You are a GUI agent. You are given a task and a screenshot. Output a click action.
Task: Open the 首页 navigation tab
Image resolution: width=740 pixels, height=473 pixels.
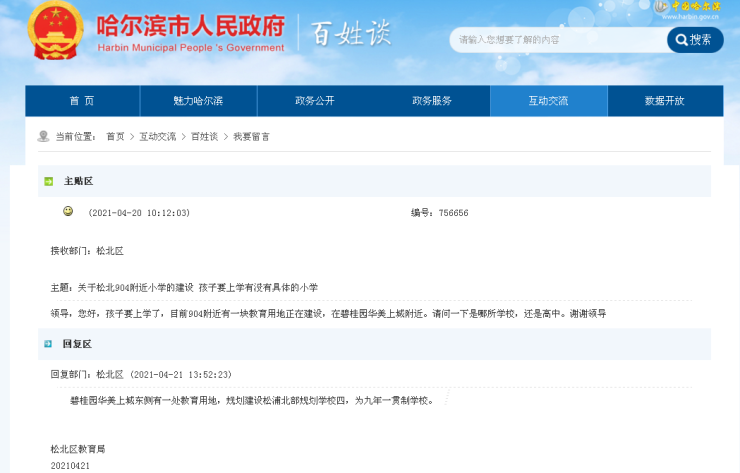(x=83, y=101)
